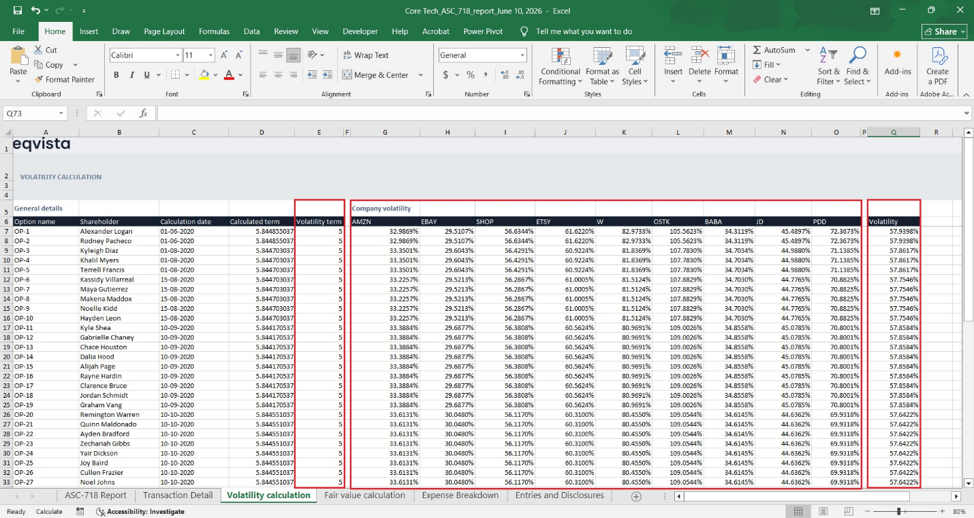
Task: Click the Borders icon
Action: (175, 75)
